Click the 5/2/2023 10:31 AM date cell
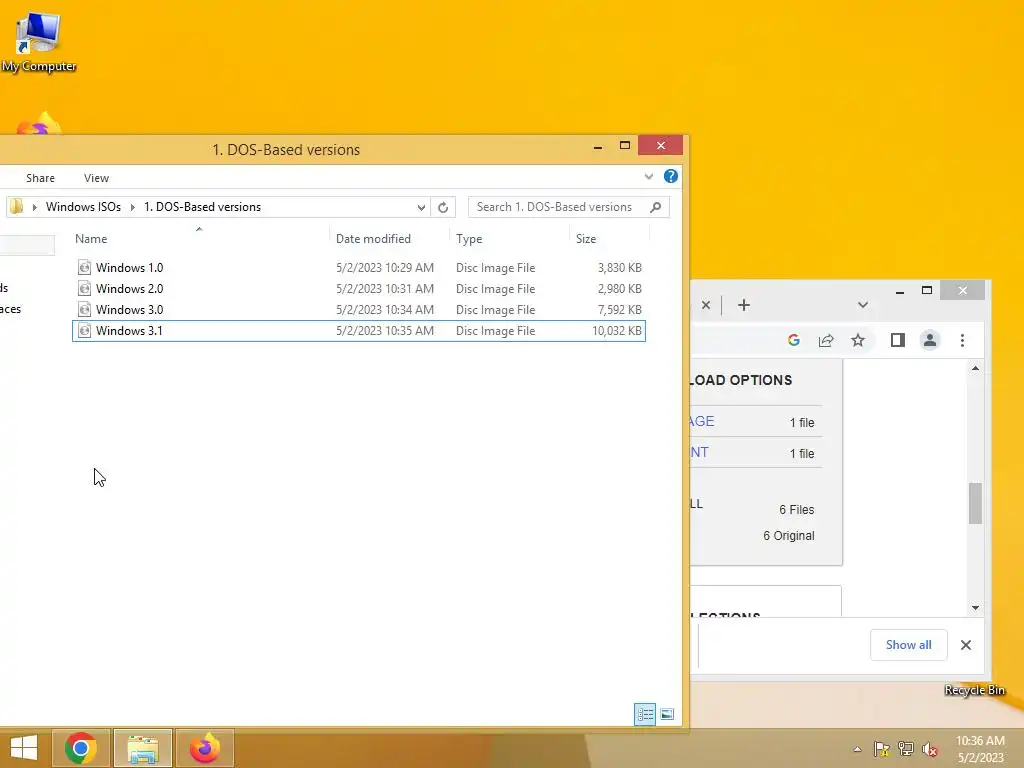 point(385,289)
